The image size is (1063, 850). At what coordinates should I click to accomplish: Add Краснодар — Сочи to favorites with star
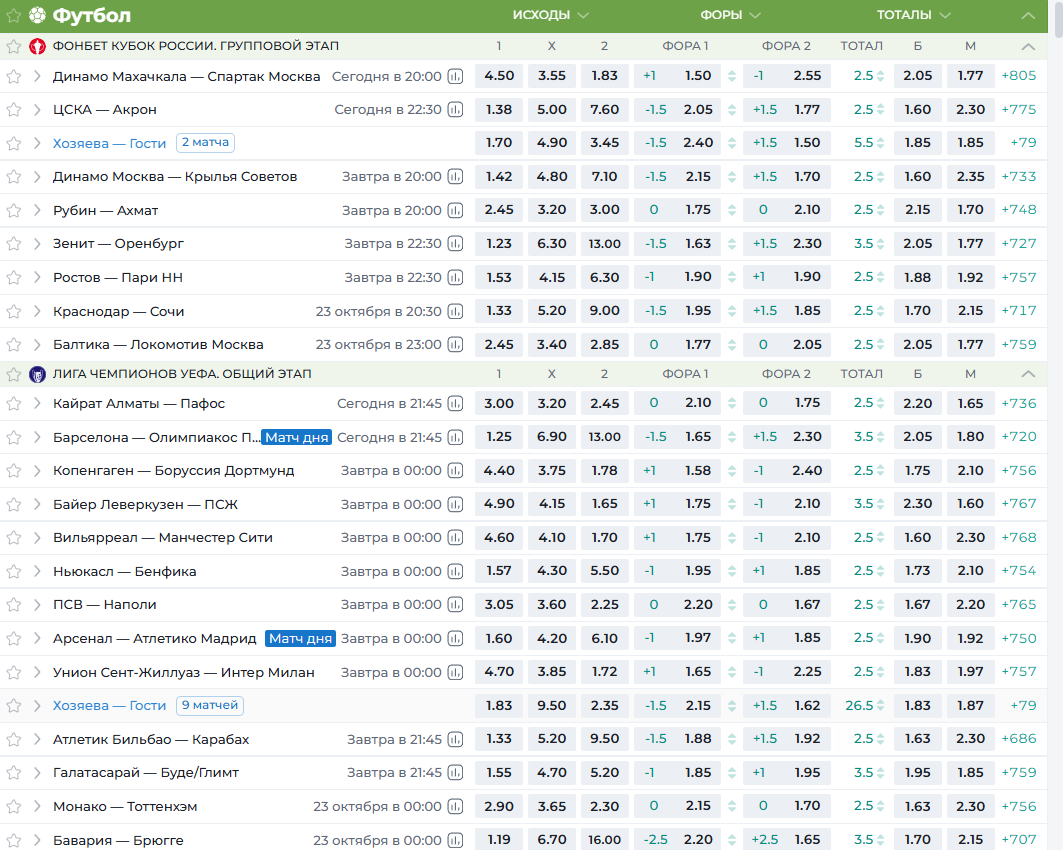pyautogui.click(x=14, y=312)
